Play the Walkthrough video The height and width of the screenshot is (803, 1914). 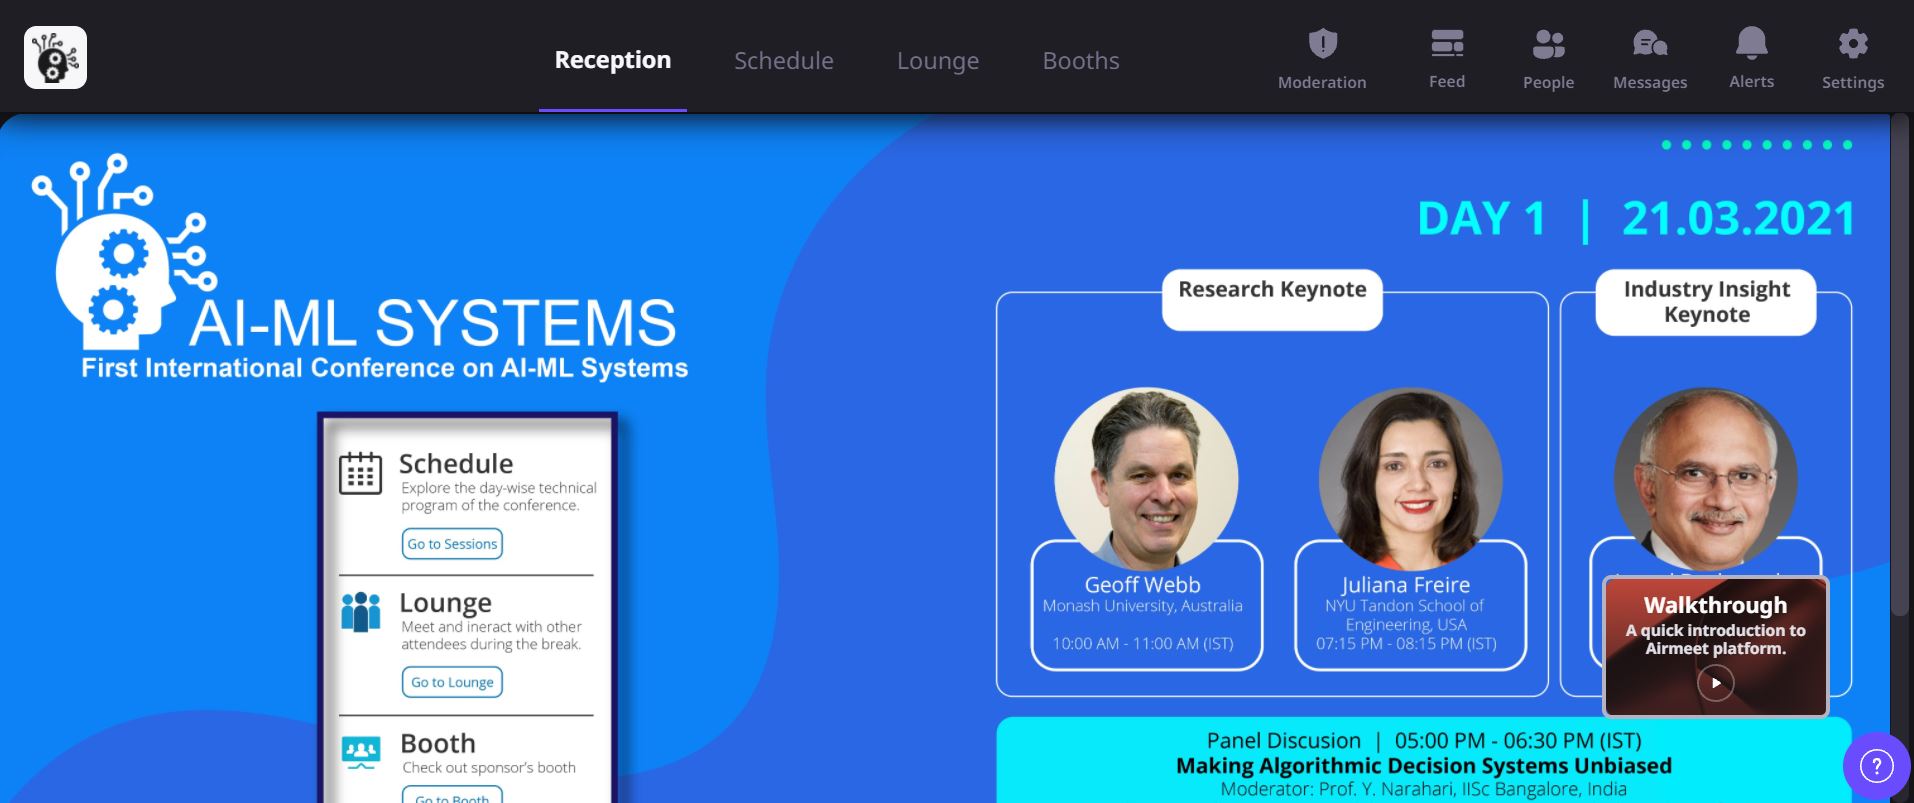click(x=1715, y=683)
